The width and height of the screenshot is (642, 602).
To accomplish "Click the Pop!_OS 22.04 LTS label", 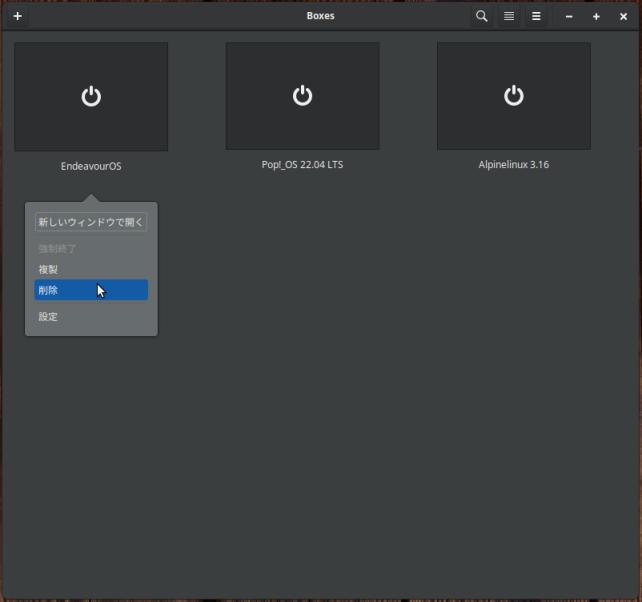I will 302,165.
